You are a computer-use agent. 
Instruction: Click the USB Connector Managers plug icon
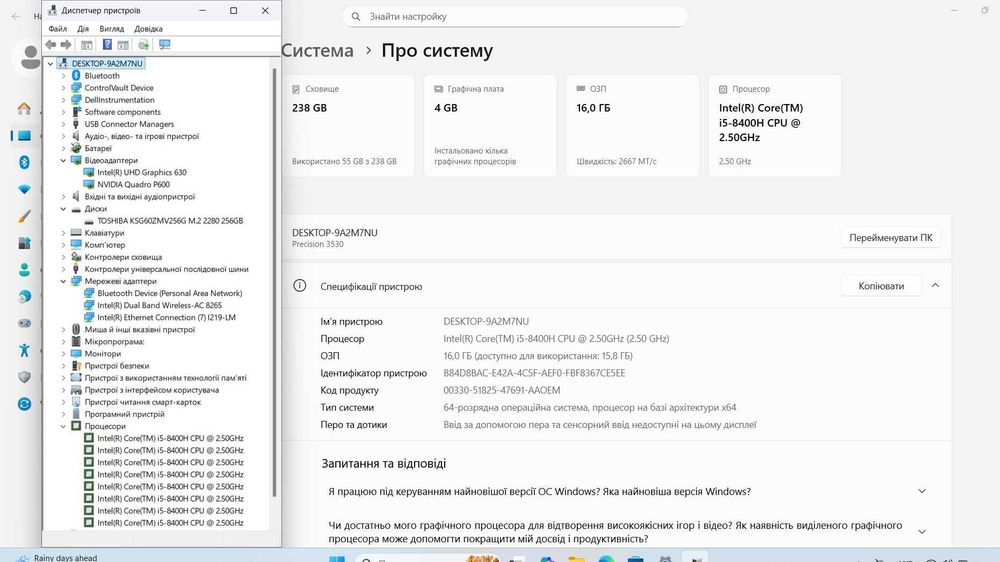pos(76,124)
